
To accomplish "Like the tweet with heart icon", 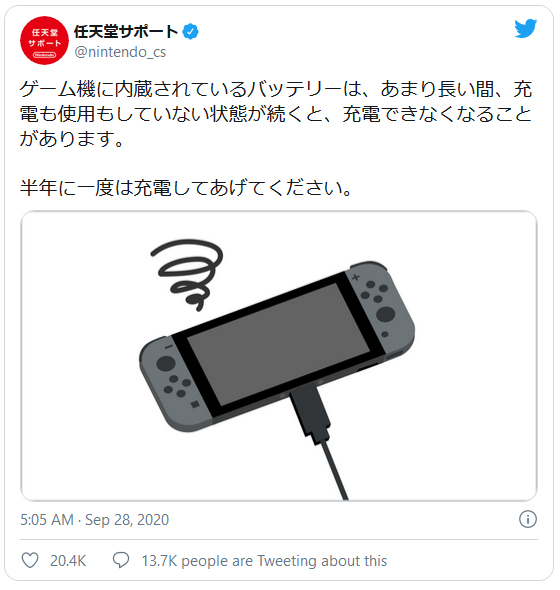I will click(30, 560).
